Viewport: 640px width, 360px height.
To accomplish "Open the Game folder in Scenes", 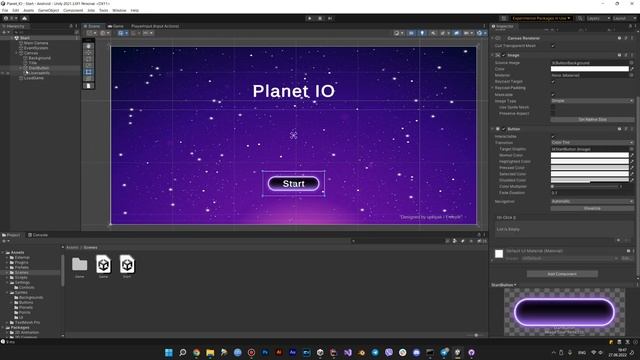I will tap(80, 264).
